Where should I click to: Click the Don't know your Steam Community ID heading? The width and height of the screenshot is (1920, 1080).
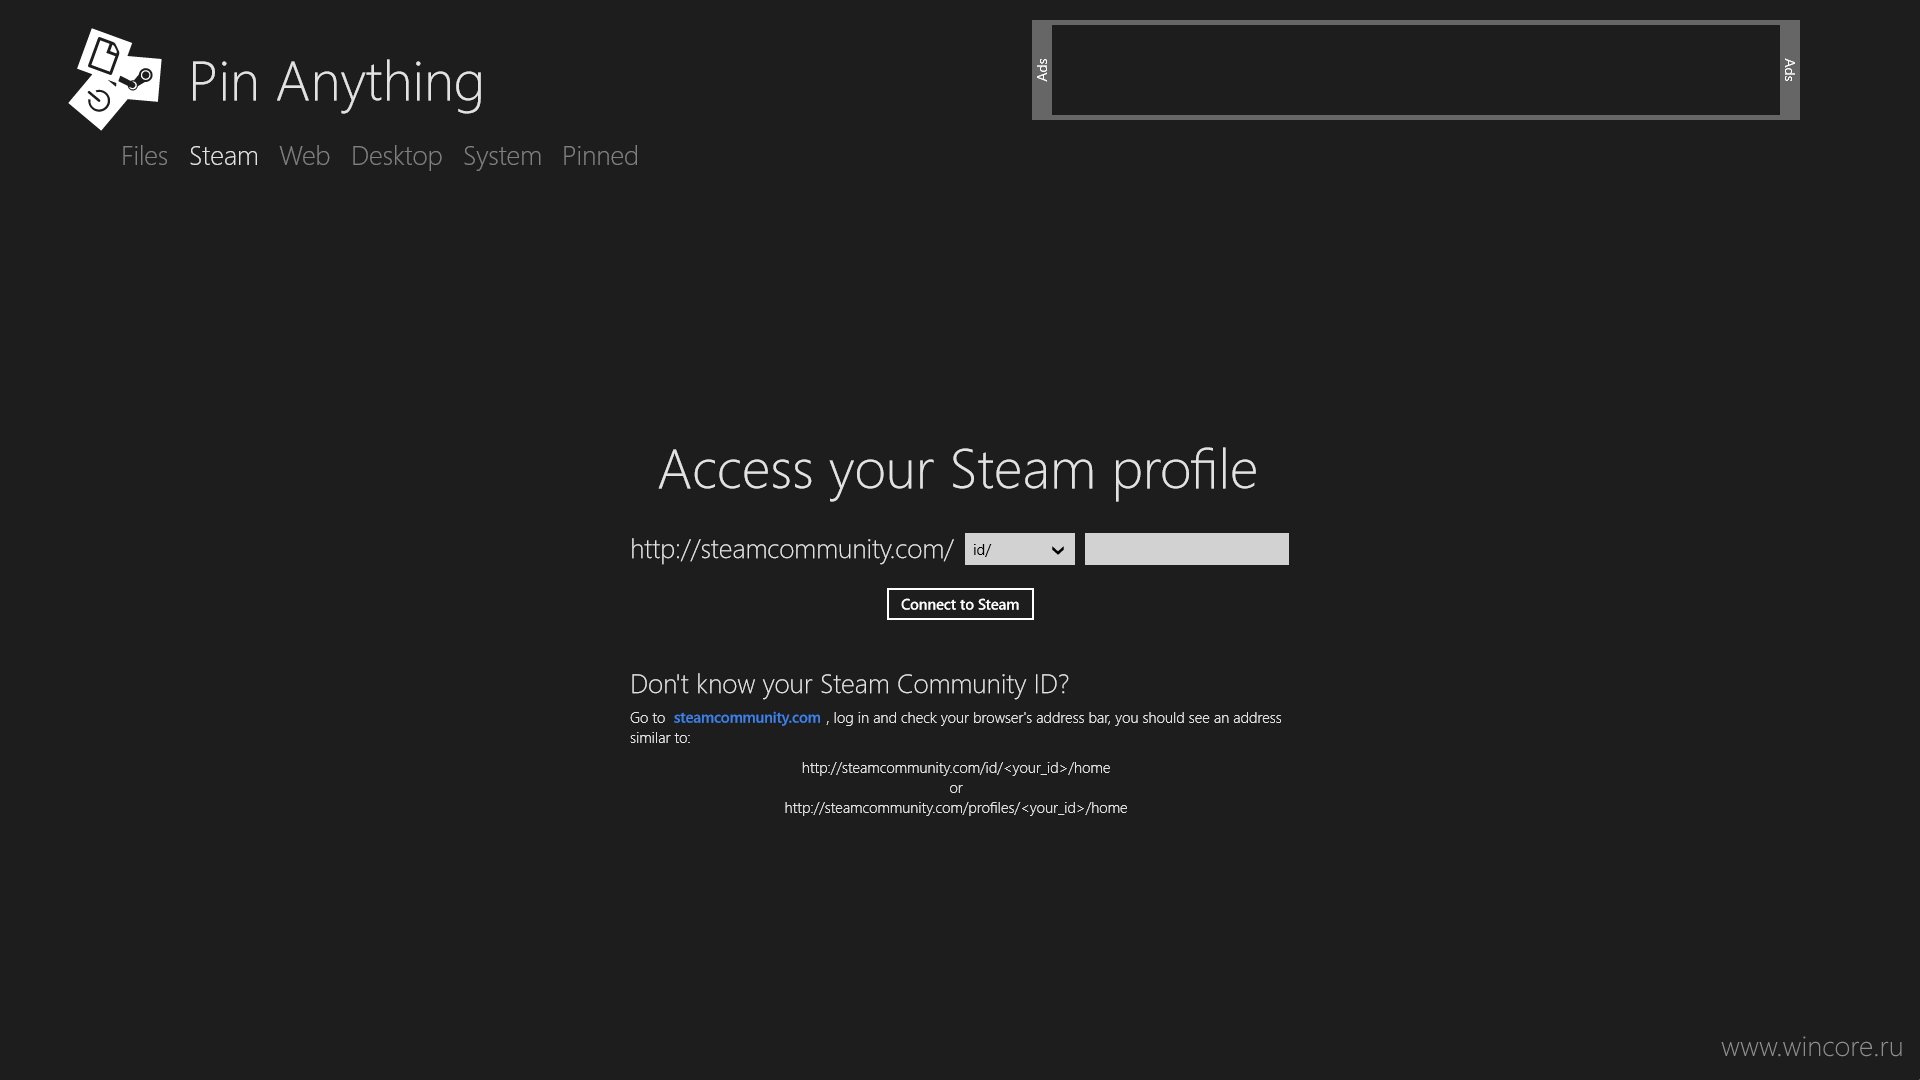coord(849,685)
